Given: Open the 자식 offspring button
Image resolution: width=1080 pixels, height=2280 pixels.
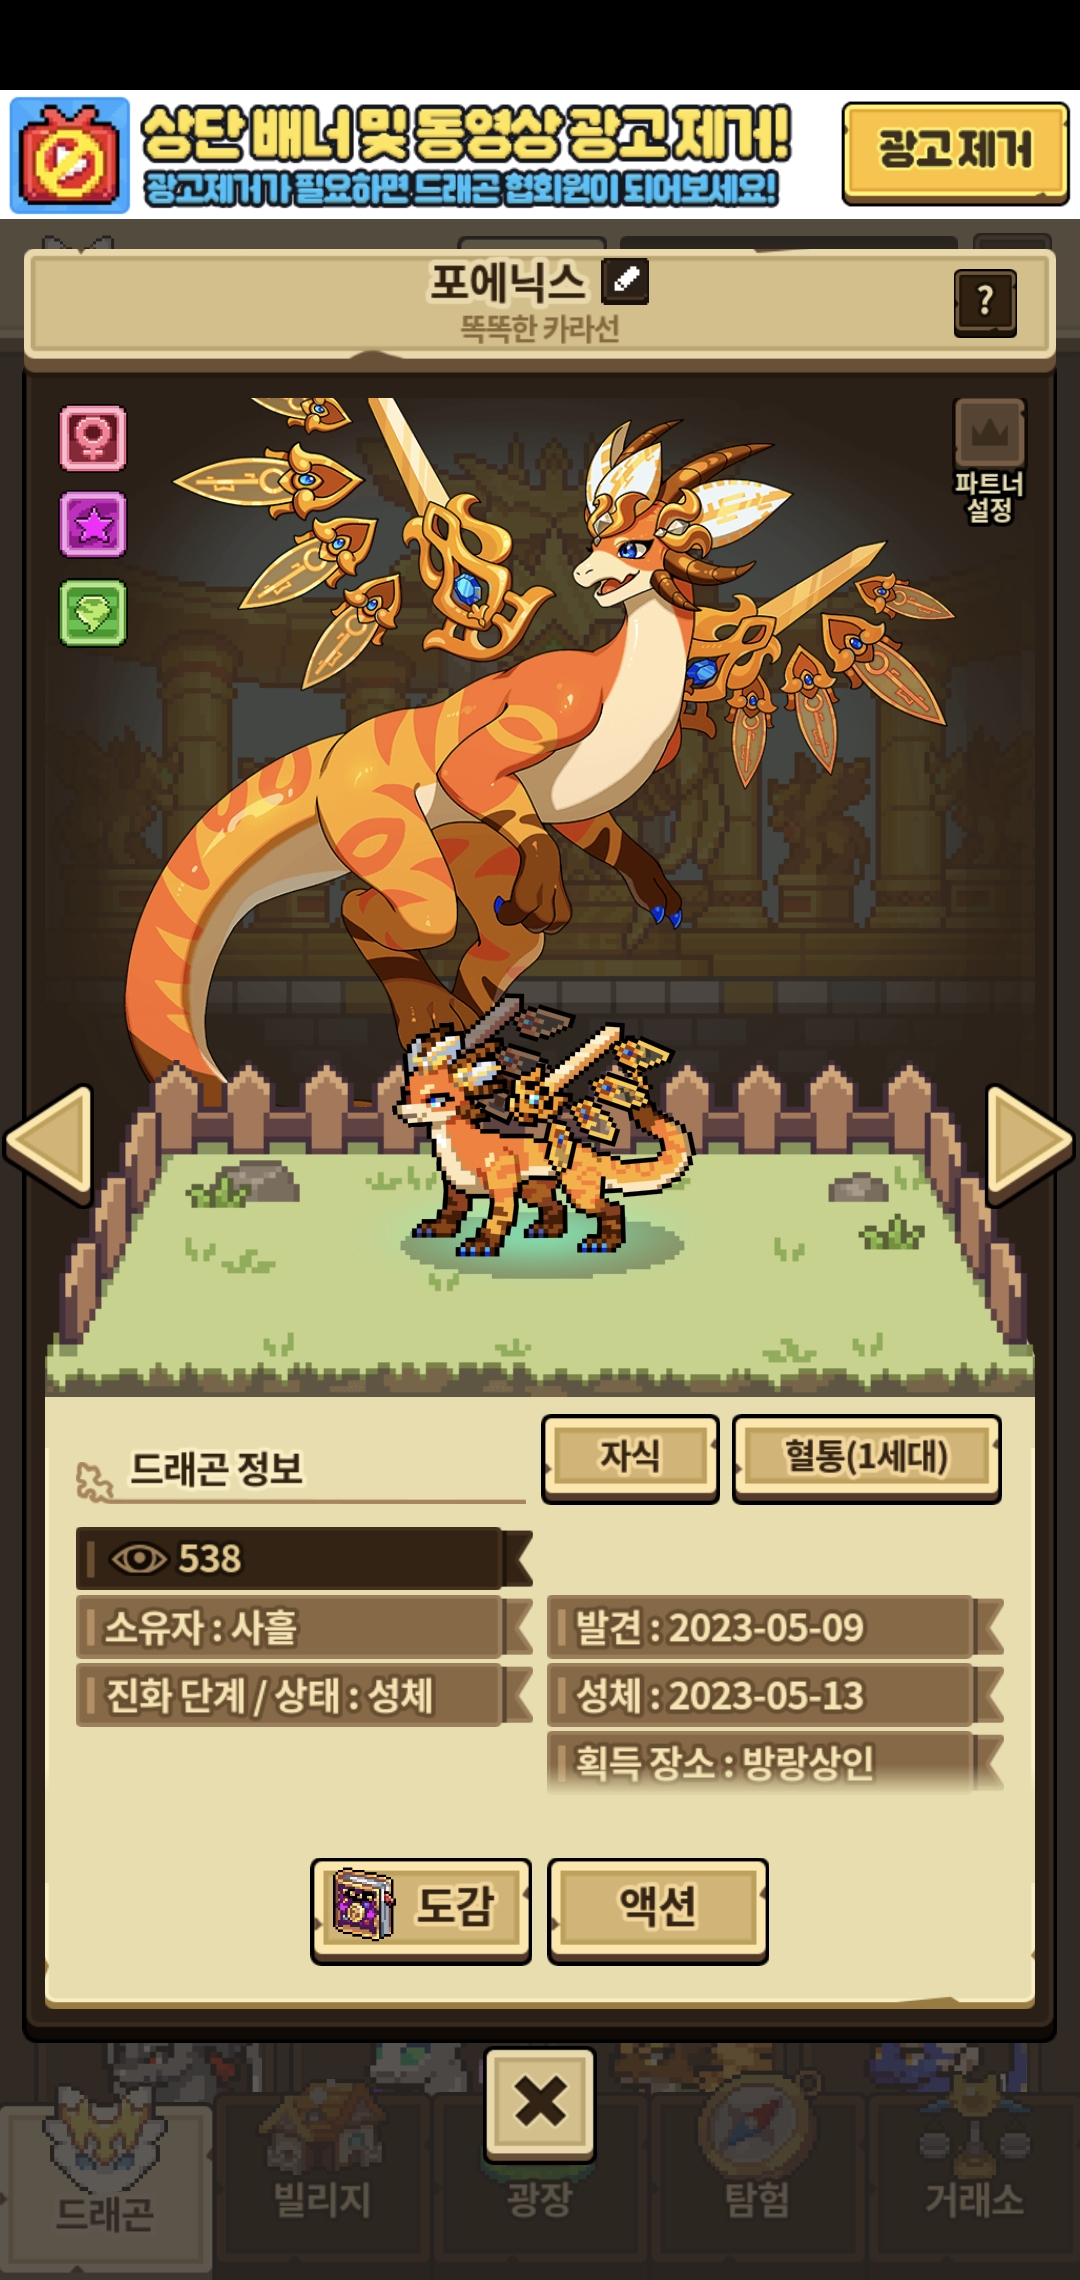Looking at the screenshot, I should (x=630, y=1457).
